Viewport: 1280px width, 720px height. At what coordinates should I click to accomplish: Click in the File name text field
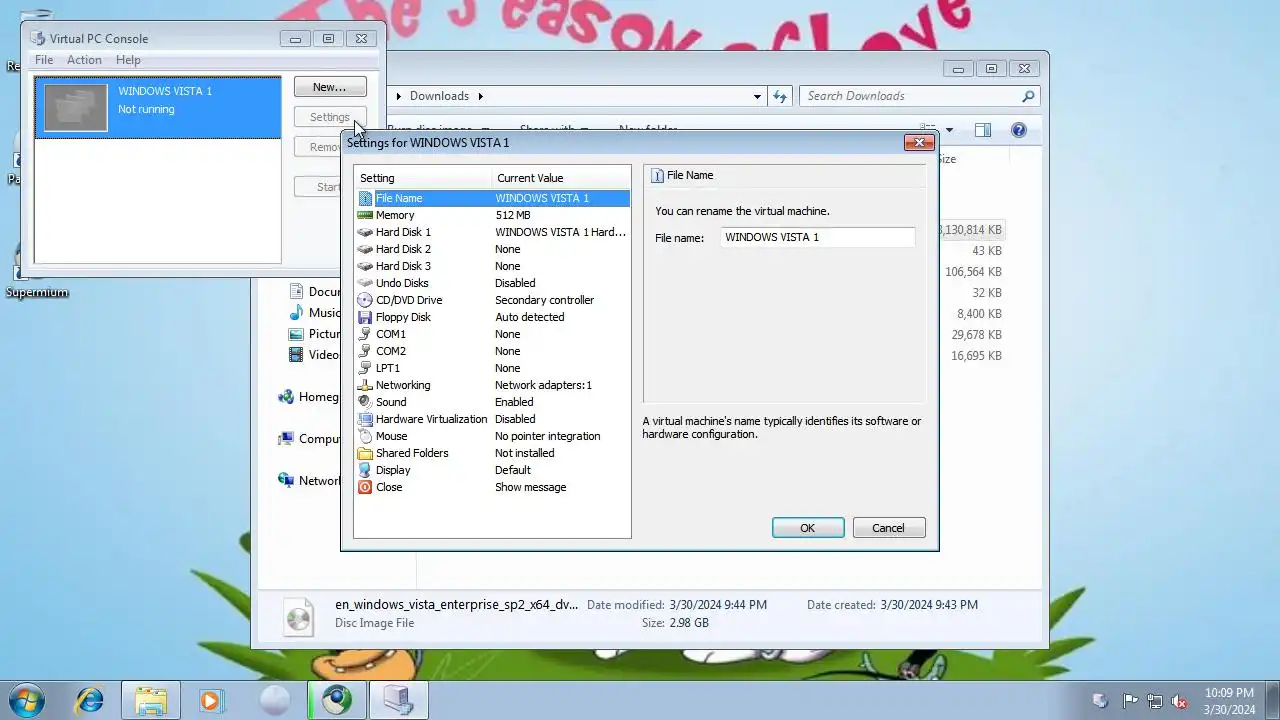coord(817,237)
